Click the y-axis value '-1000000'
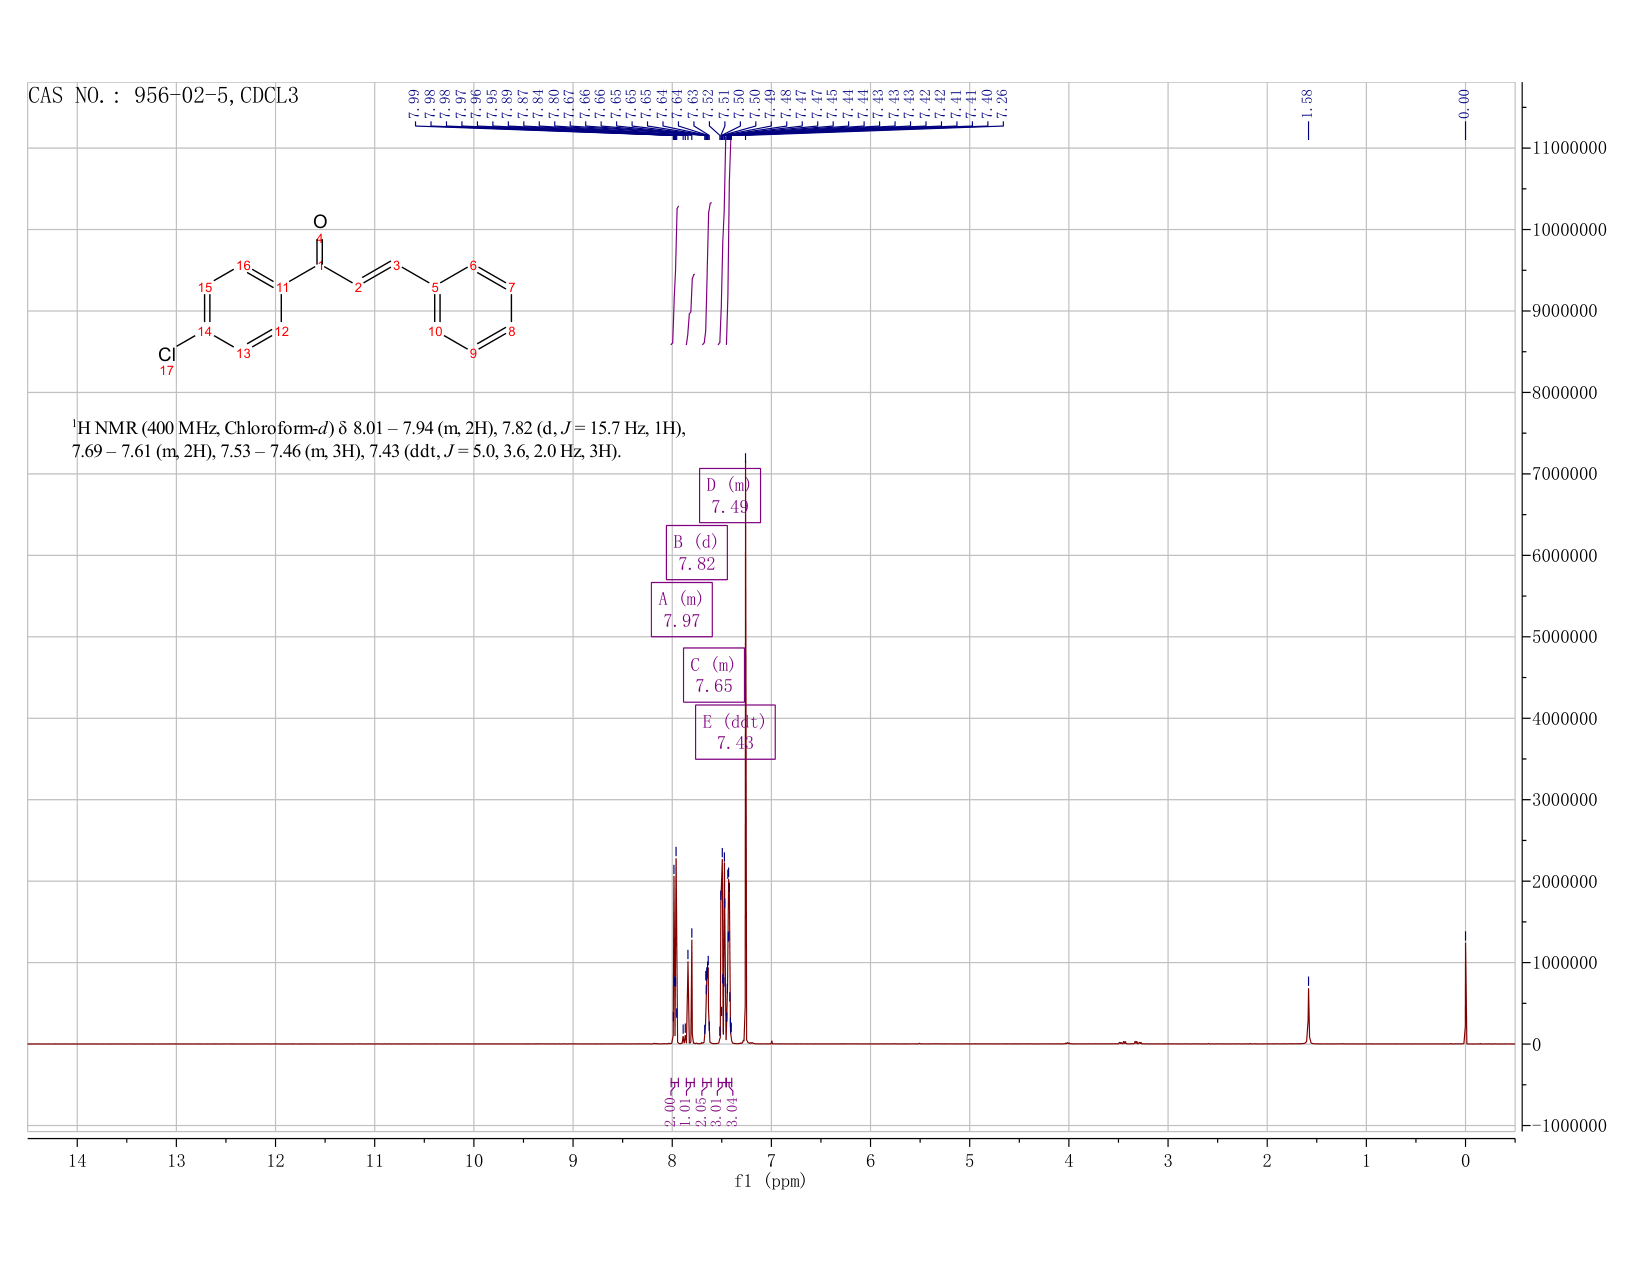This screenshot has width=1650, height=1275. 1568,1126
